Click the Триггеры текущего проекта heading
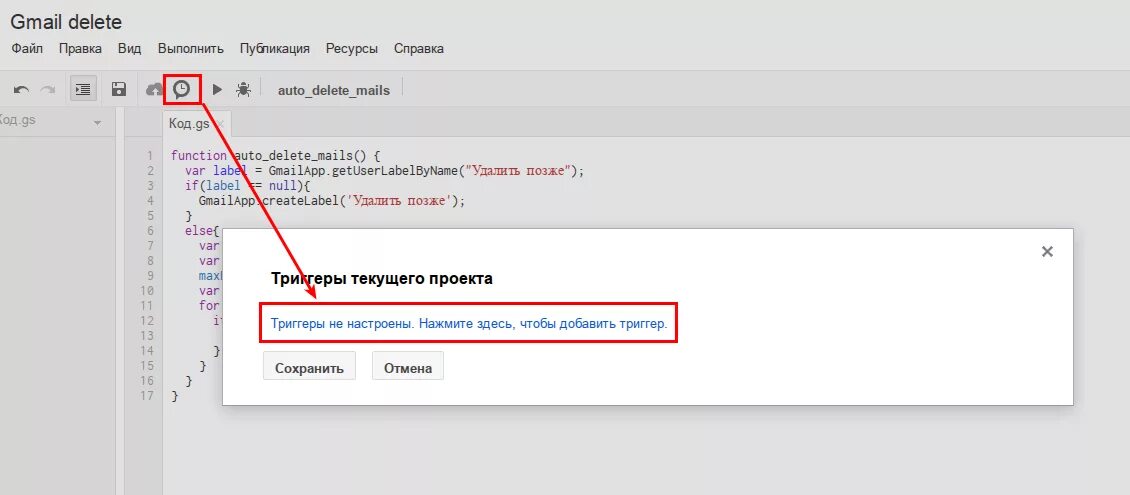 point(381,279)
